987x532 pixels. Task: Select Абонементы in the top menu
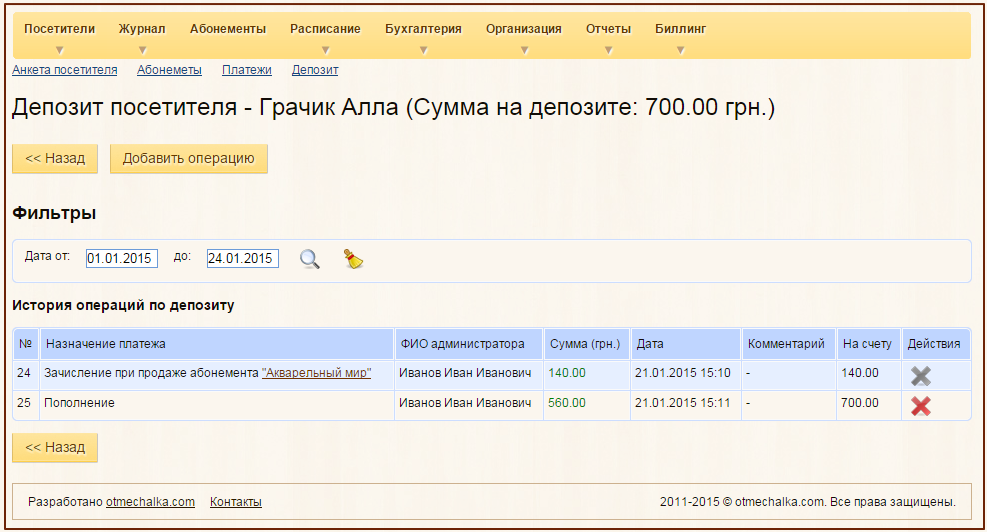coord(228,30)
